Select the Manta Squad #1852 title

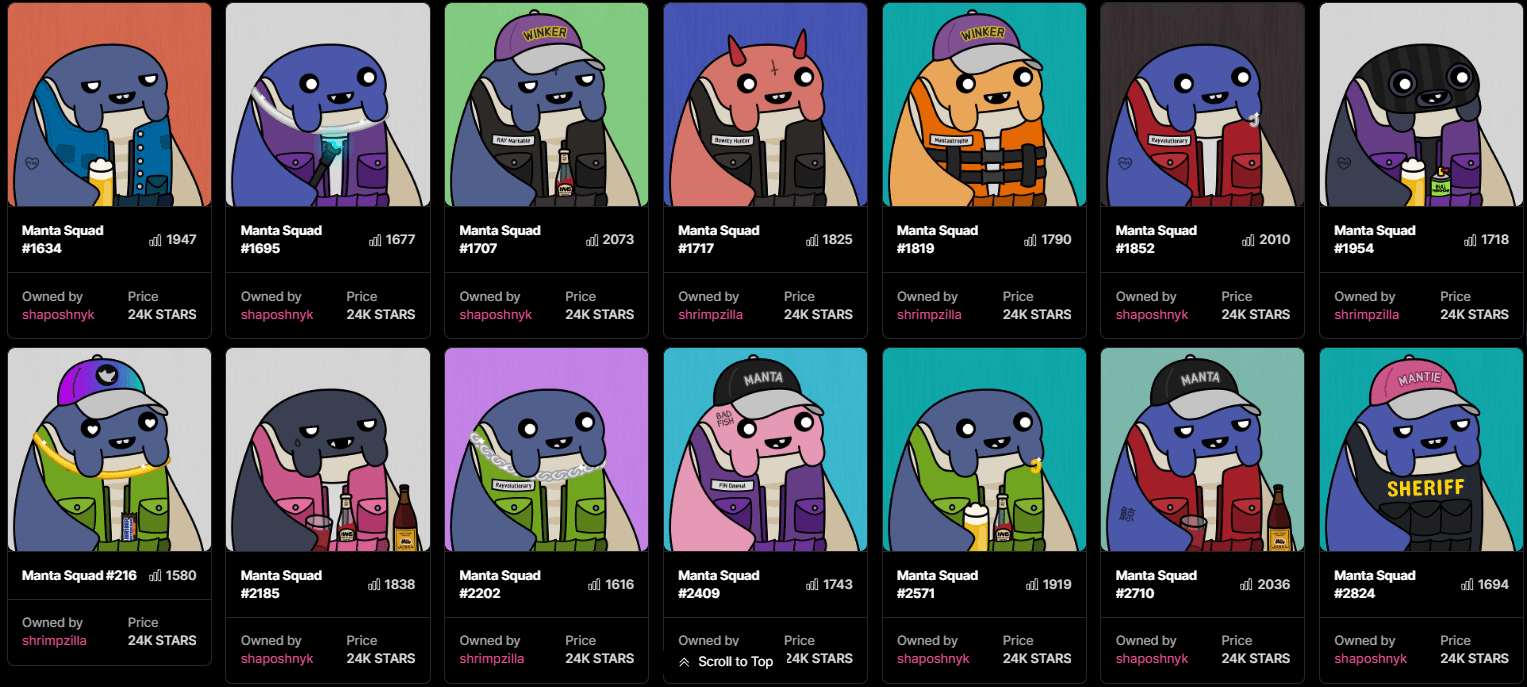coord(1156,239)
